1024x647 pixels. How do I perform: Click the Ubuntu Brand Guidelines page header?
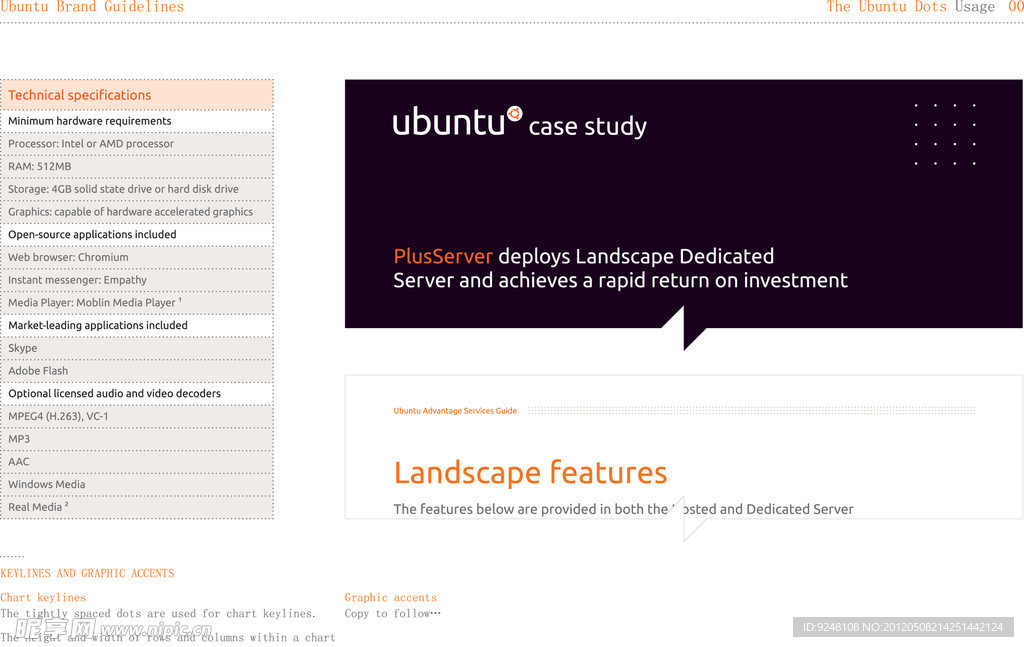(92, 7)
